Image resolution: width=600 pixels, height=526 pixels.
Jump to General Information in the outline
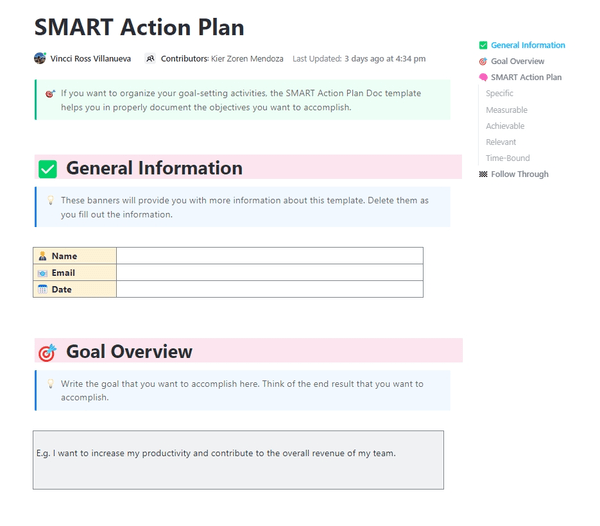point(527,45)
